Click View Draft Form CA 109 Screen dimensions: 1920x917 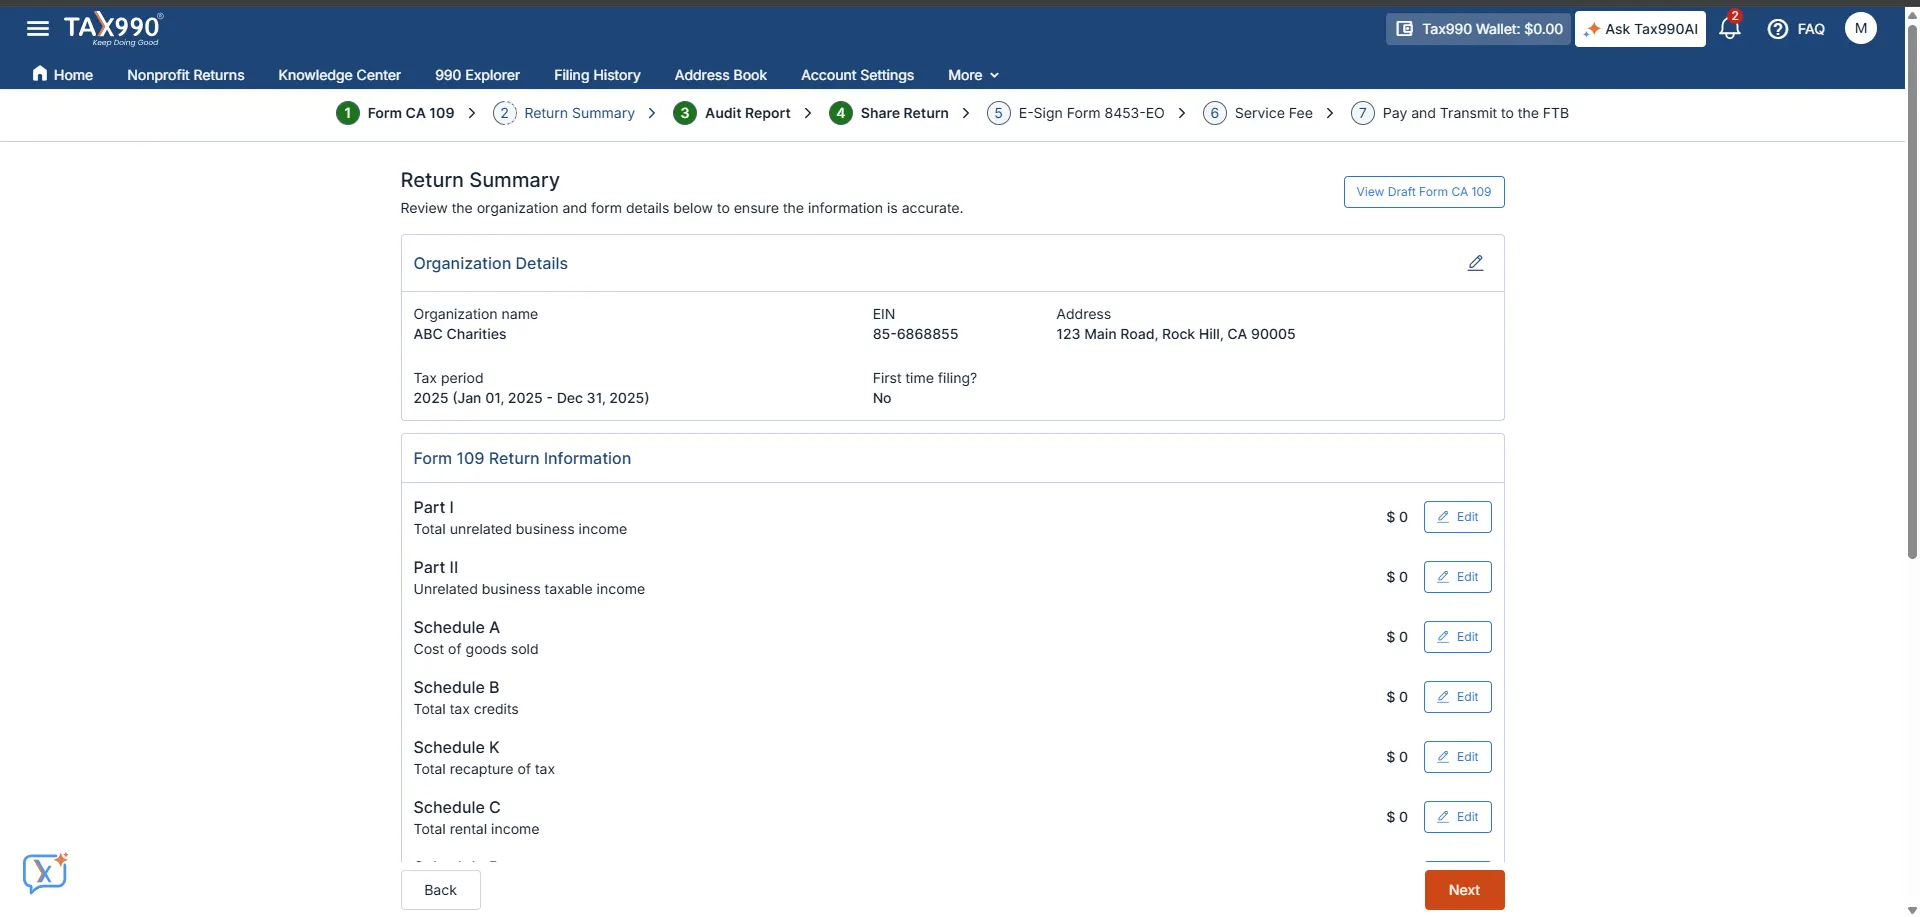tap(1424, 191)
